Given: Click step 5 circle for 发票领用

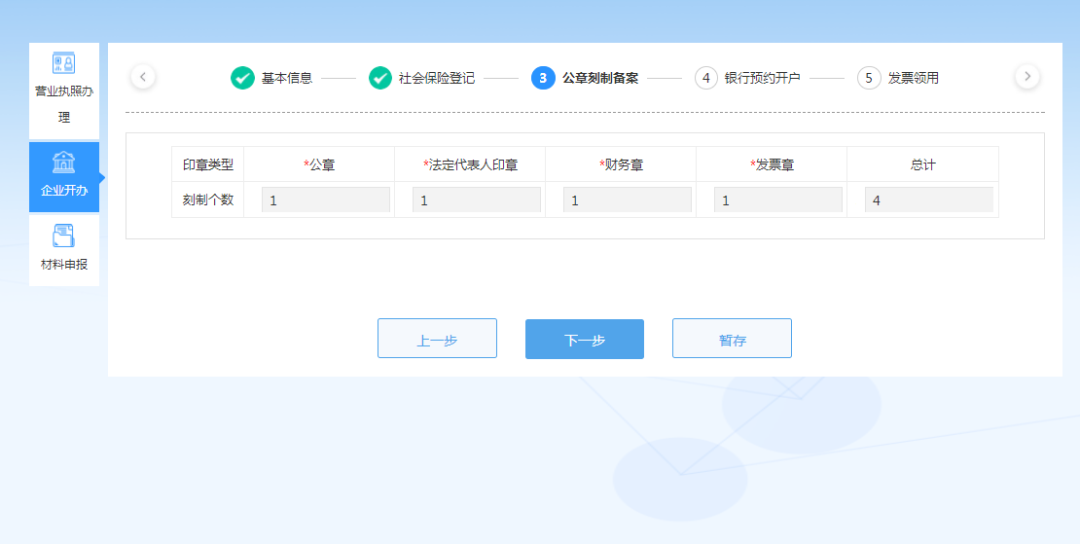Looking at the screenshot, I should [869, 78].
